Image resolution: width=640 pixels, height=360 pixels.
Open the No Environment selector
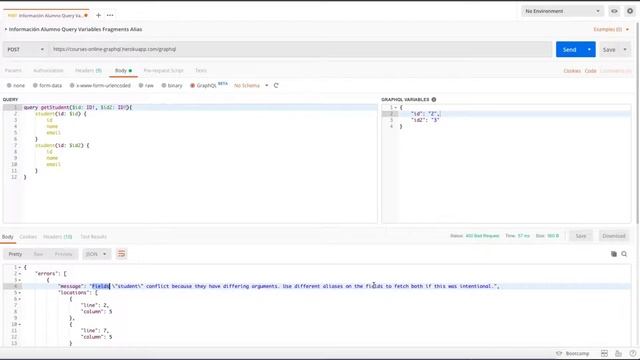pyautogui.click(x=562, y=11)
